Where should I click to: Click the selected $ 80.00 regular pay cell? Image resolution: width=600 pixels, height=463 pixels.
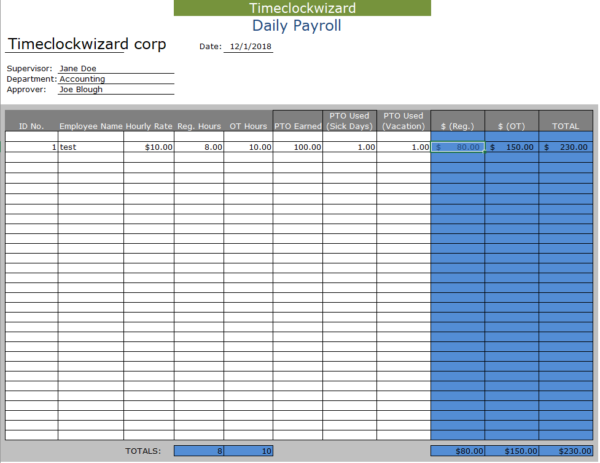(458, 147)
